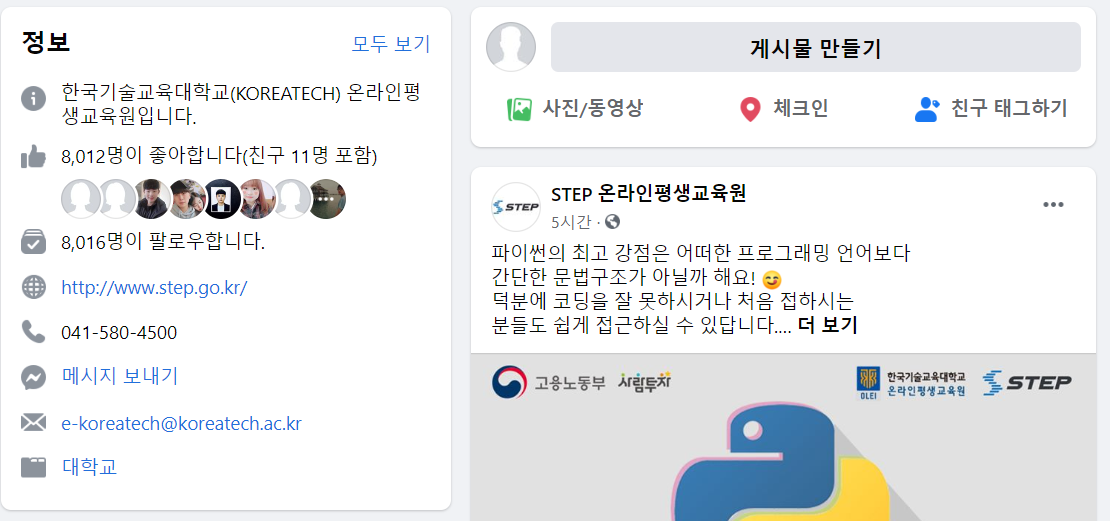This screenshot has height=521, width=1110.
Task: Click the phone number icon
Action: tap(33, 331)
